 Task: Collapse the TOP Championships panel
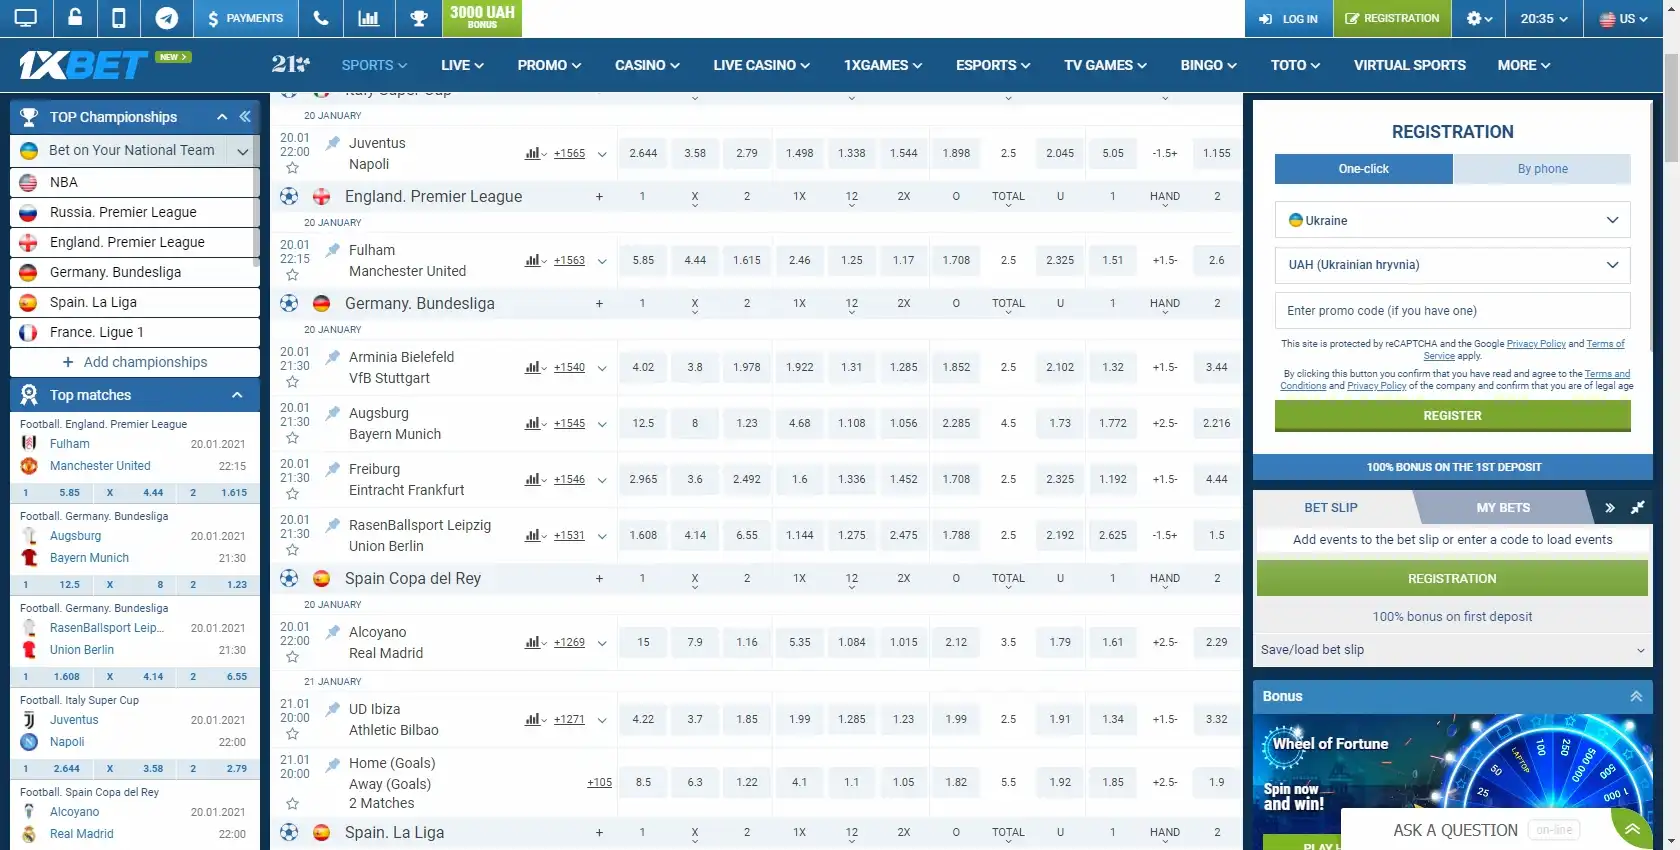(222, 117)
